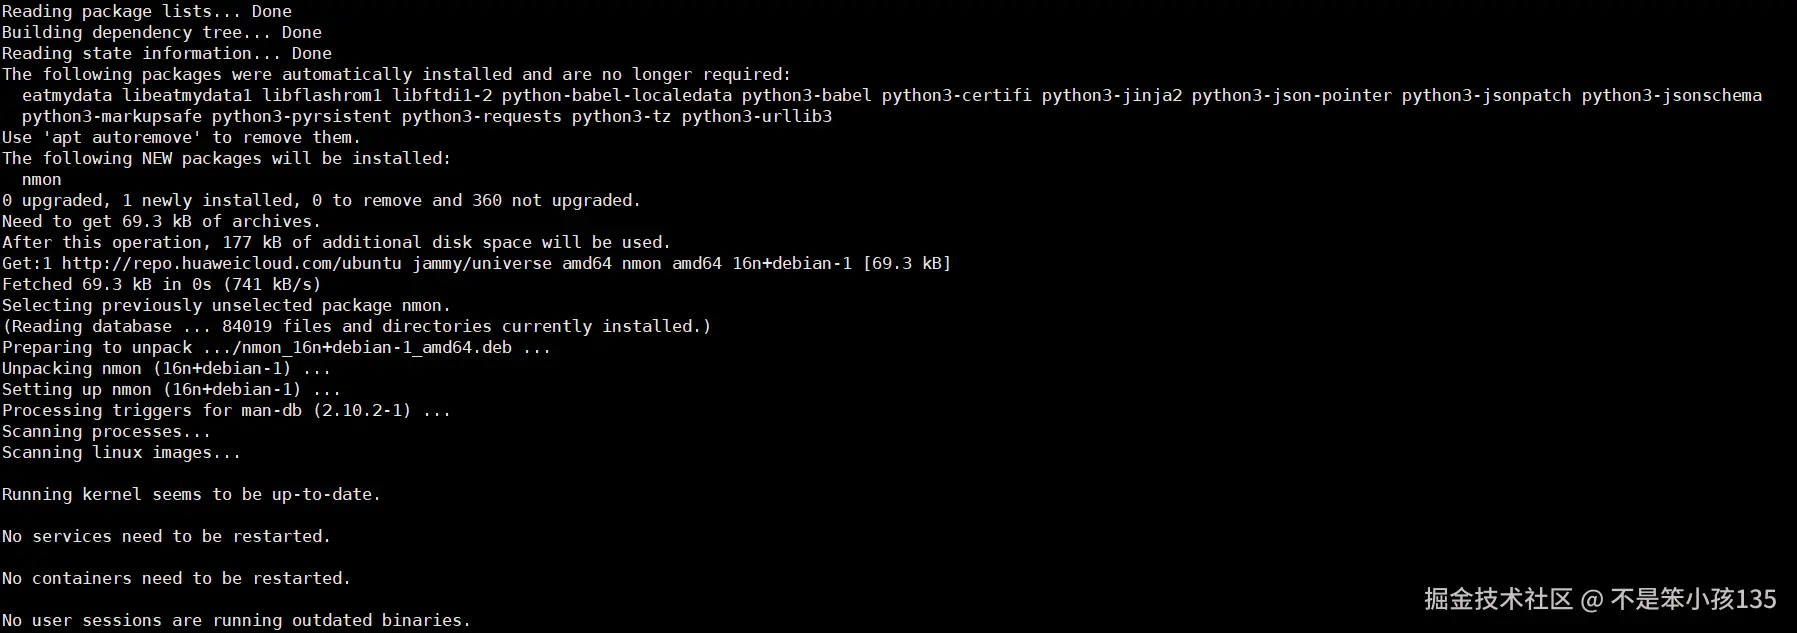The image size is (1797, 633).
Task: Click the eatmydata package name
Action: point(67,95)
